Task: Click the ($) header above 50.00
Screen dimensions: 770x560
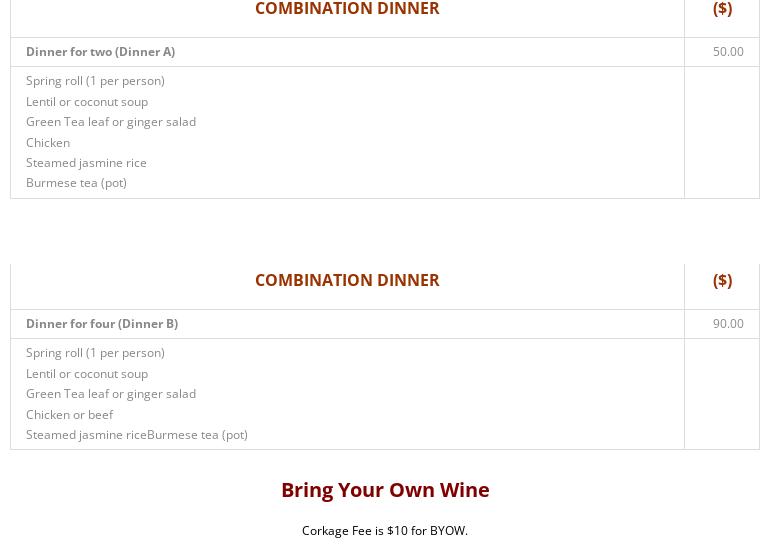Action: (x=722, y=8)
